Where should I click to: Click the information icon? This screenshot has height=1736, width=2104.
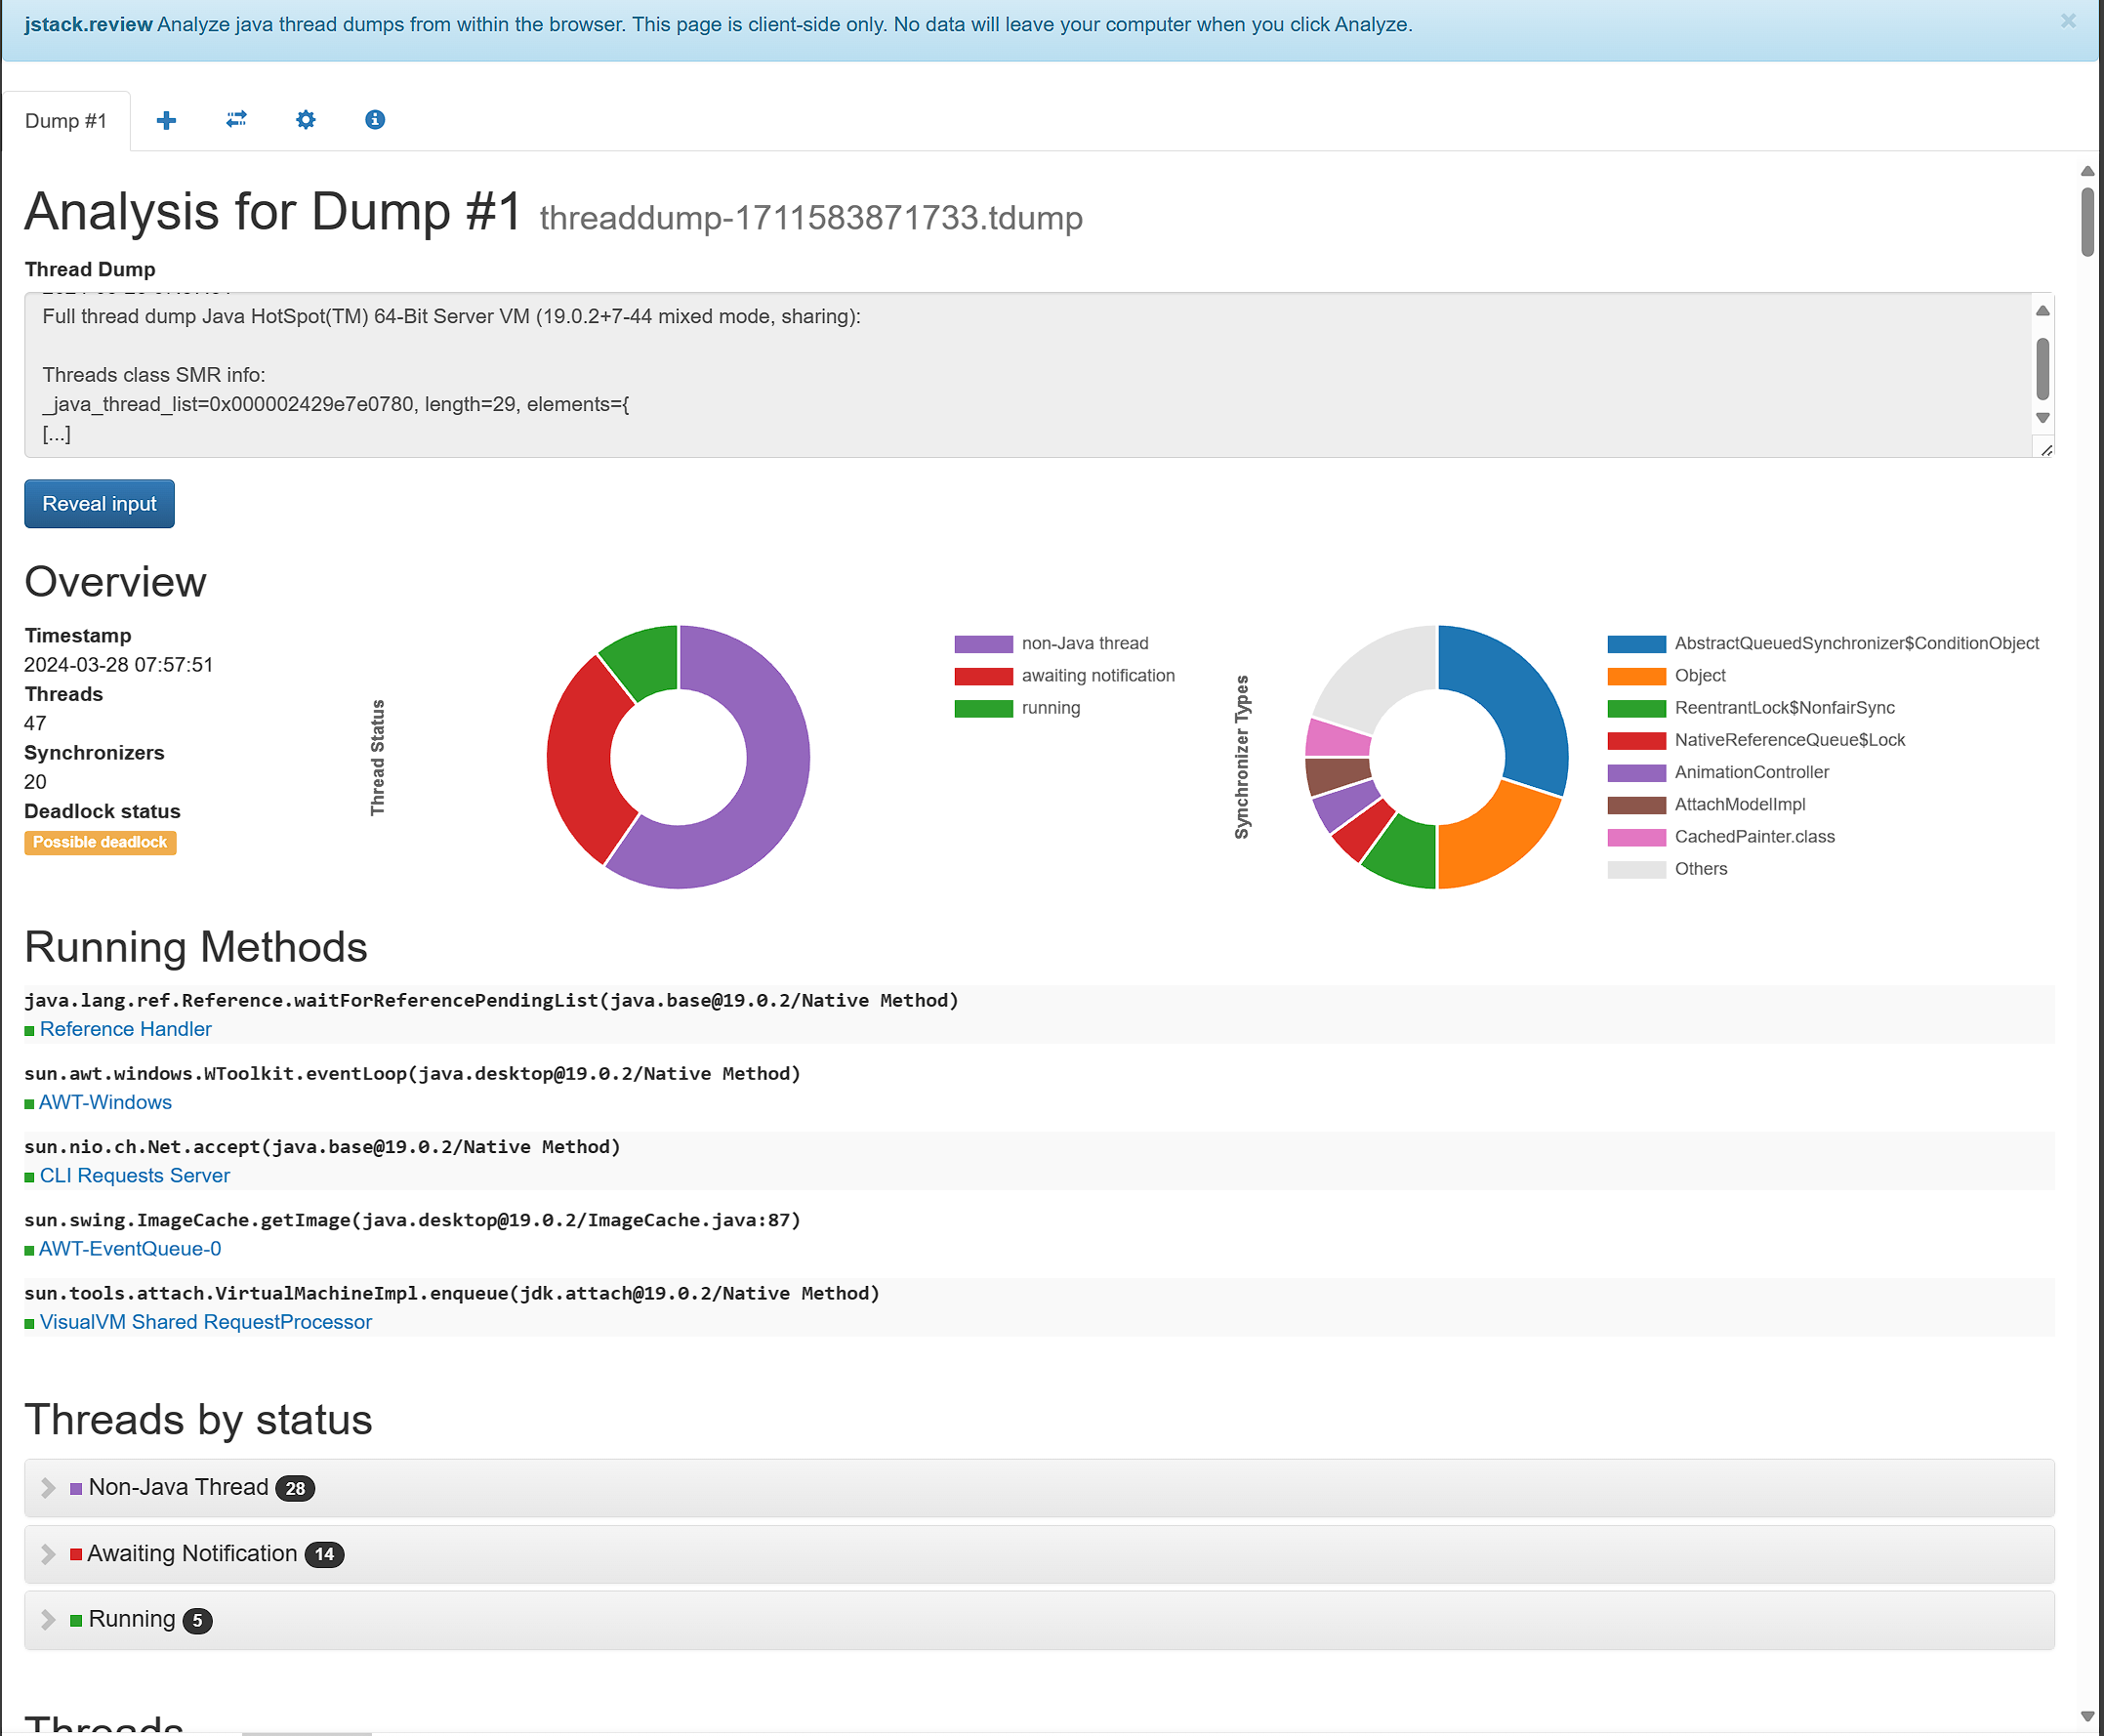372,119
